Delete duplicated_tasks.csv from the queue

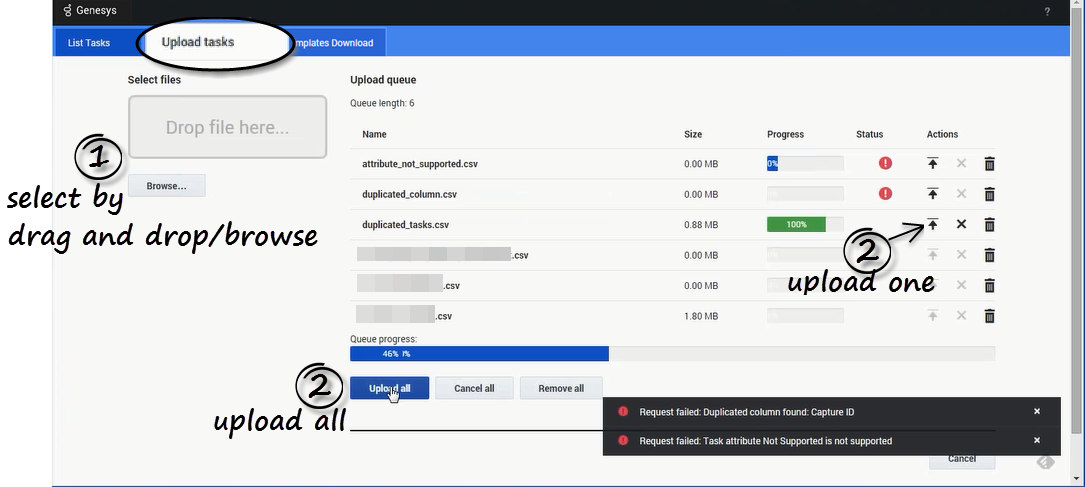click(x=989, y=225)
